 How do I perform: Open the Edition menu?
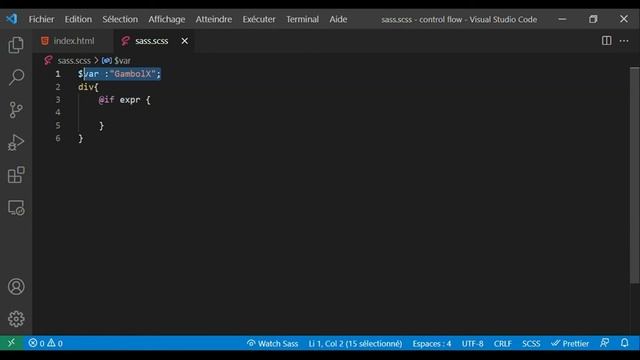point(78,19)
